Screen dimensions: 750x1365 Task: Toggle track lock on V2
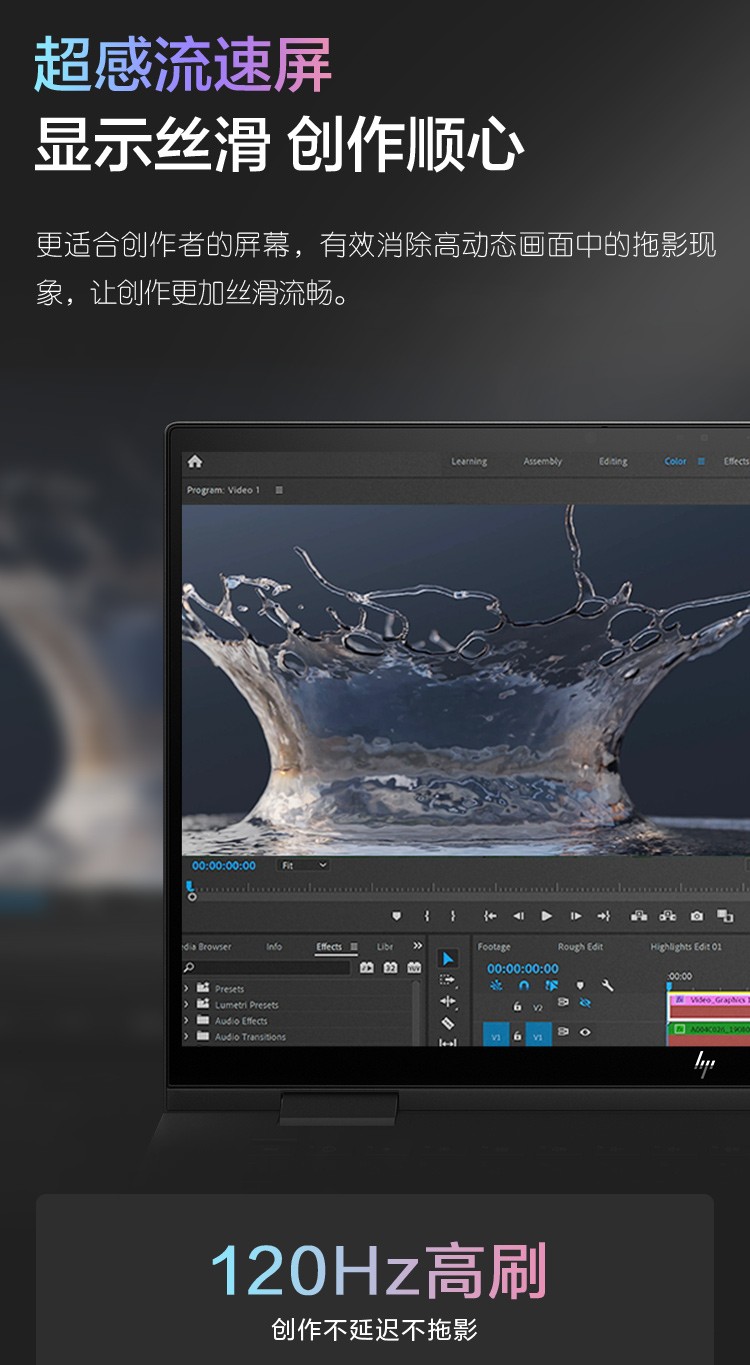point(517,1007)
